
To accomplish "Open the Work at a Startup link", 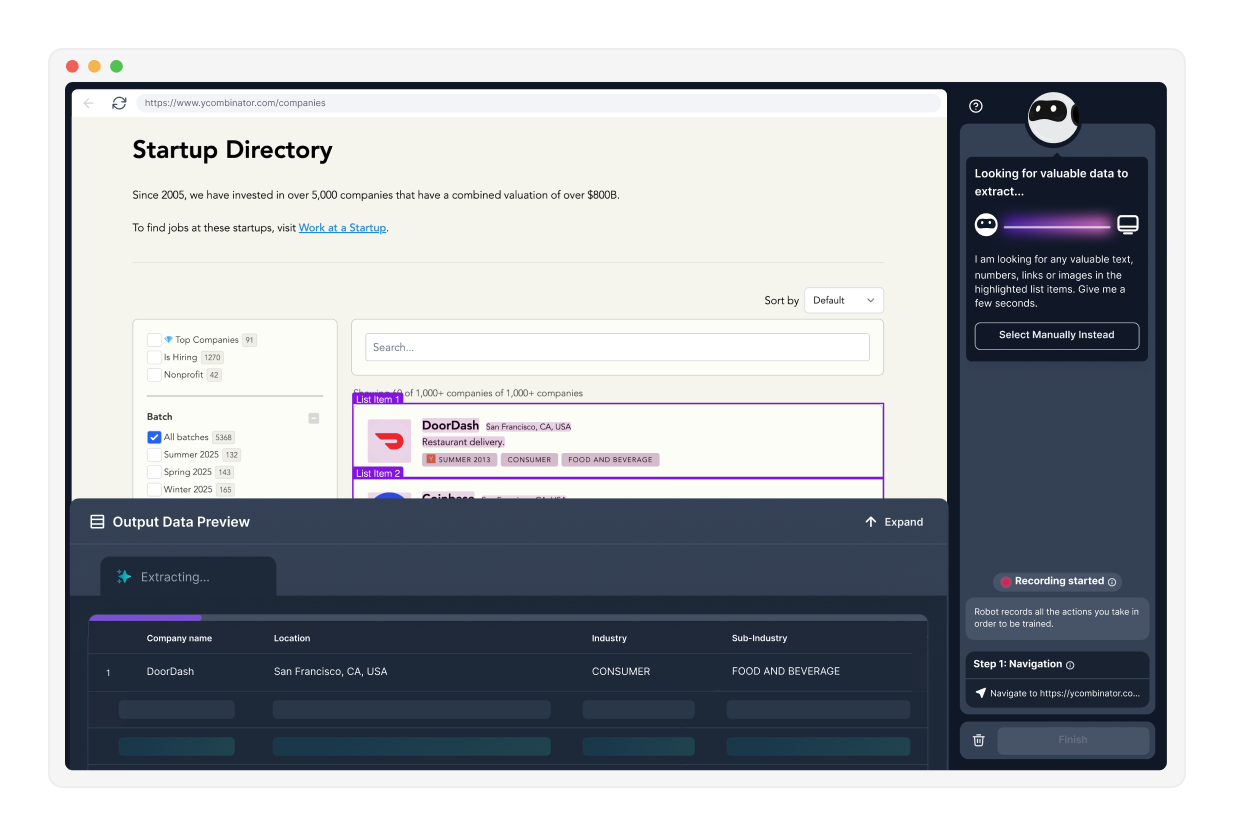I will [342, 228].
